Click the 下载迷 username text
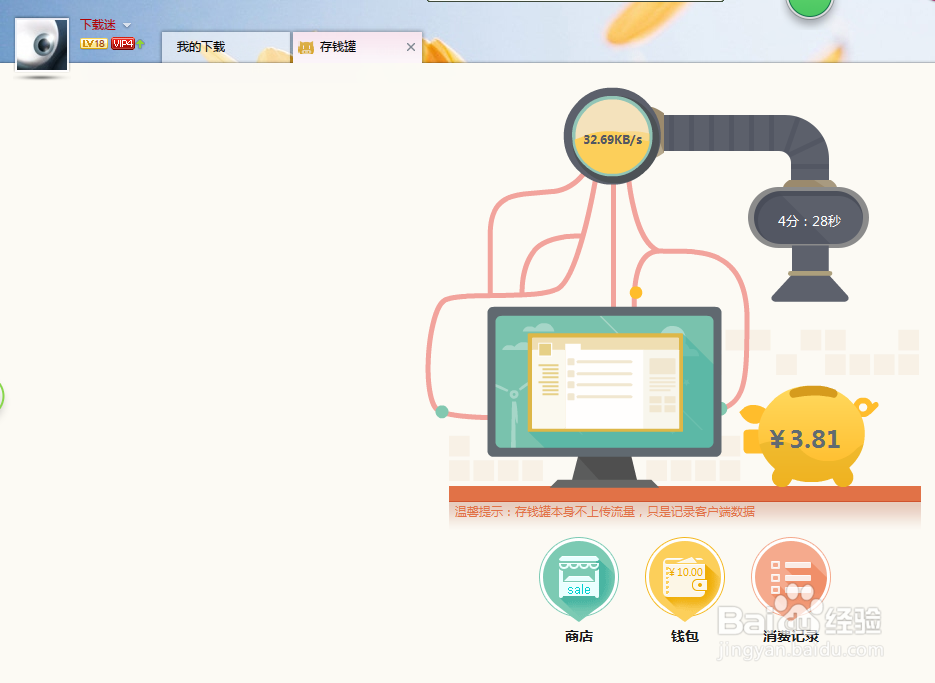 pyautogui.click(x=98, y=25)
